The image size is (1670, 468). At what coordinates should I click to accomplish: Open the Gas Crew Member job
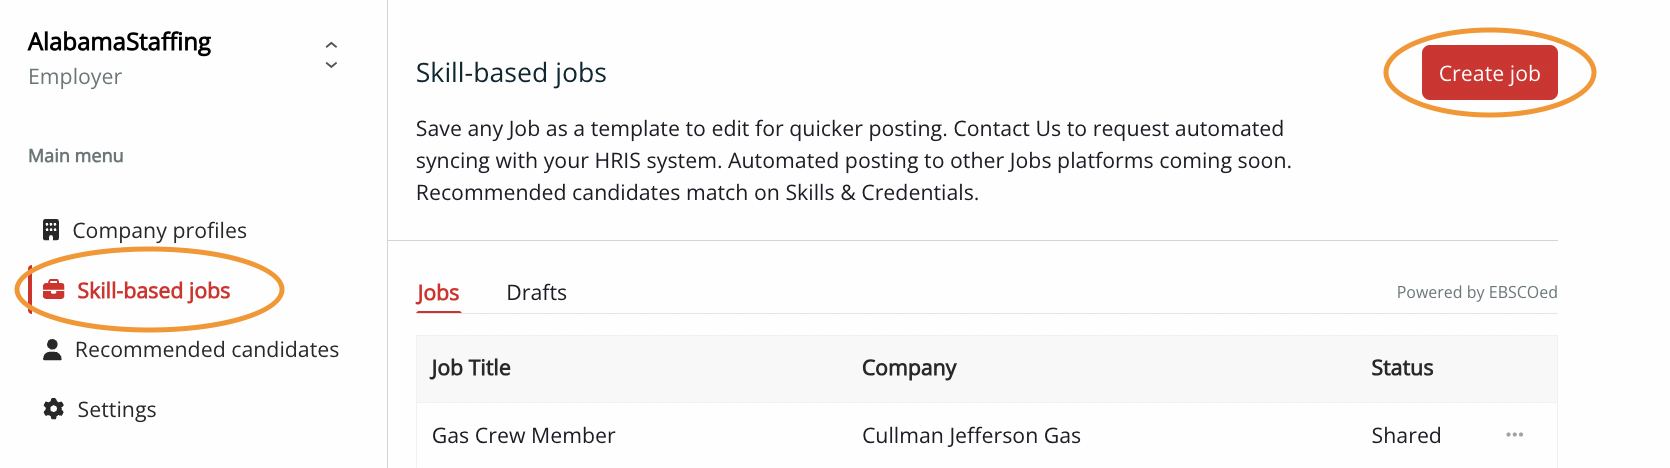523,436
